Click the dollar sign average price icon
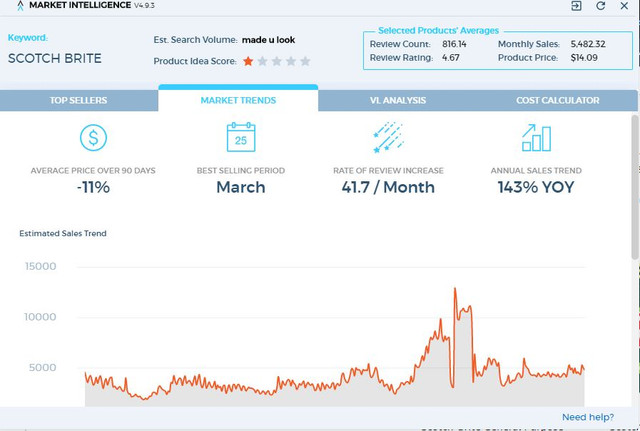 tap(93, 138)
